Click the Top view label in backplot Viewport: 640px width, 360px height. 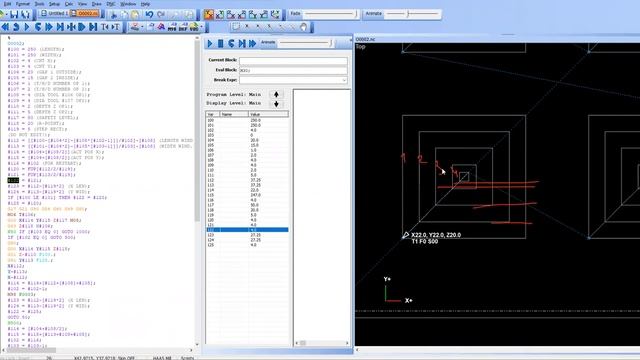(360, 47)
